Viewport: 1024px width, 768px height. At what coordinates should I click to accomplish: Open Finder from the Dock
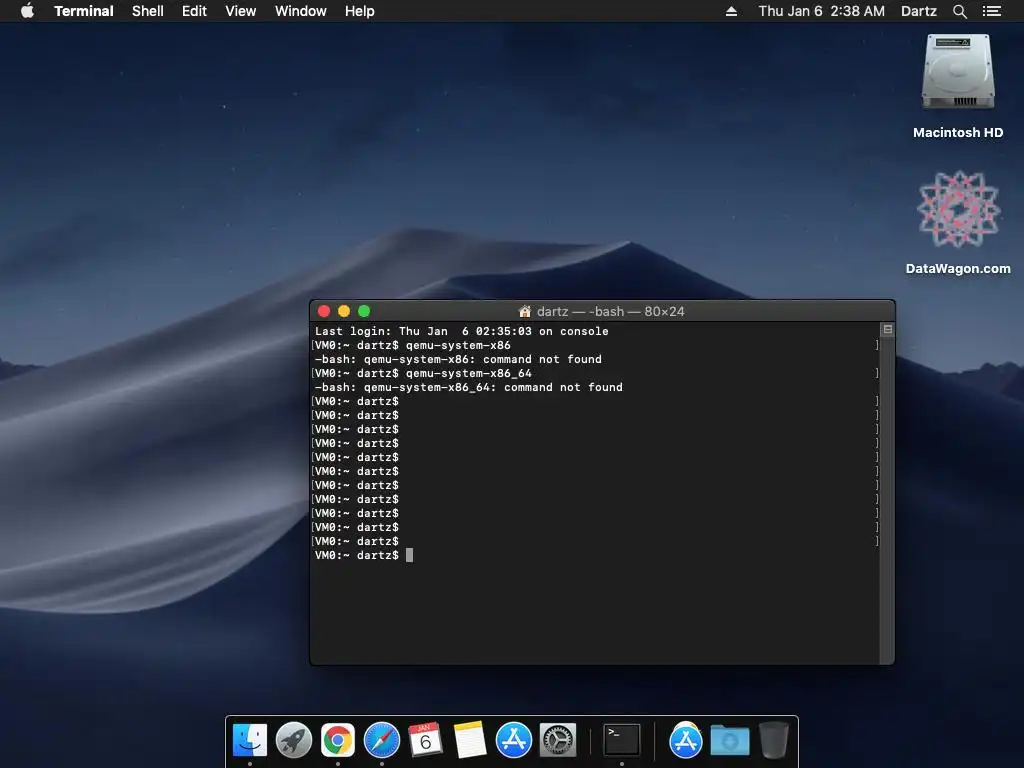point(250,741)
